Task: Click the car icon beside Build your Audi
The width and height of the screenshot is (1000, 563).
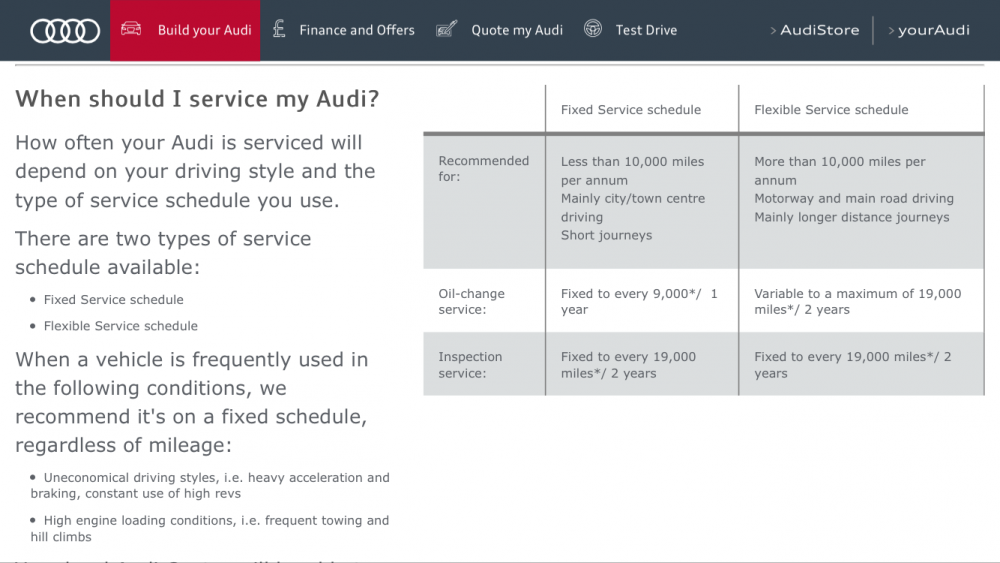Action: coord(131,29)
